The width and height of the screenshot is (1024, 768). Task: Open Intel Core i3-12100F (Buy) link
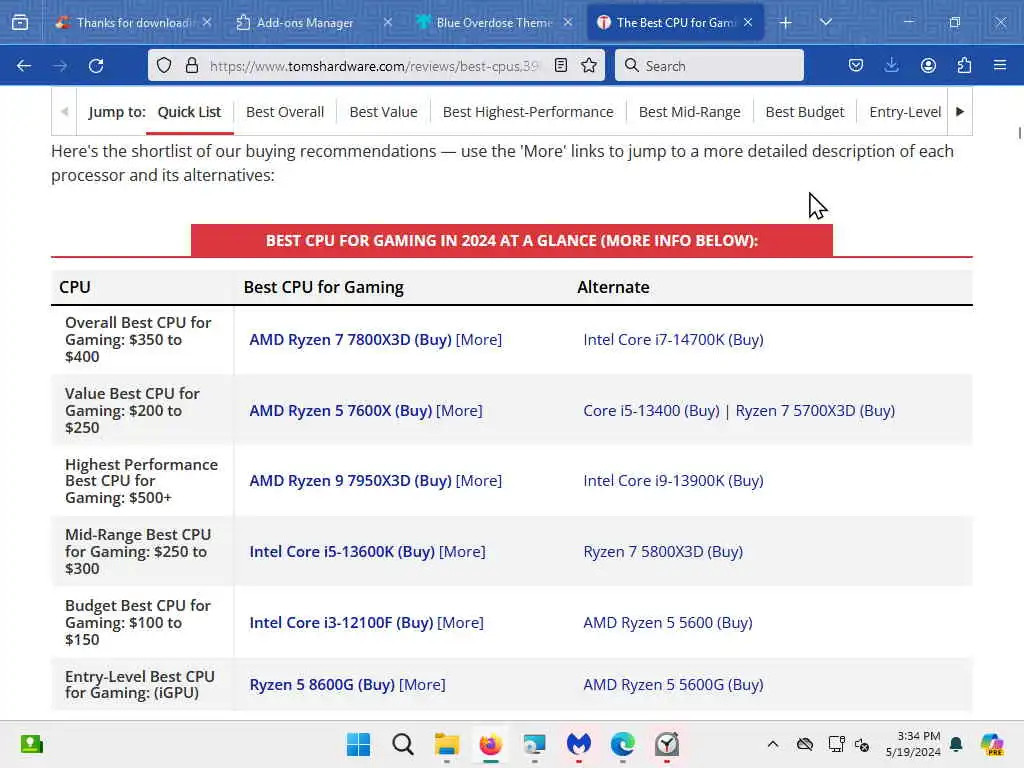pyautogui.click(x=341, y=623)
